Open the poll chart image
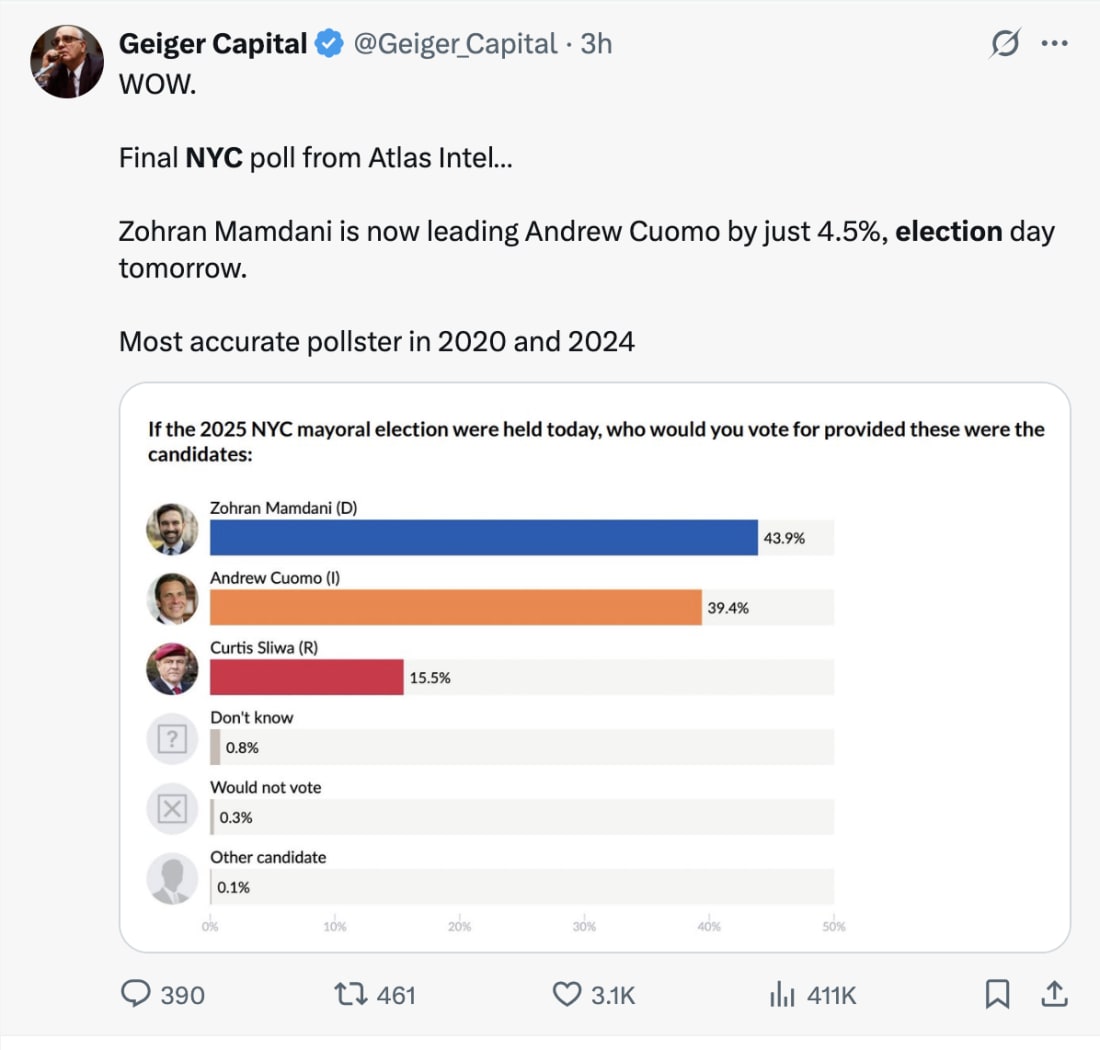1100x1050 pixels. 595,667
